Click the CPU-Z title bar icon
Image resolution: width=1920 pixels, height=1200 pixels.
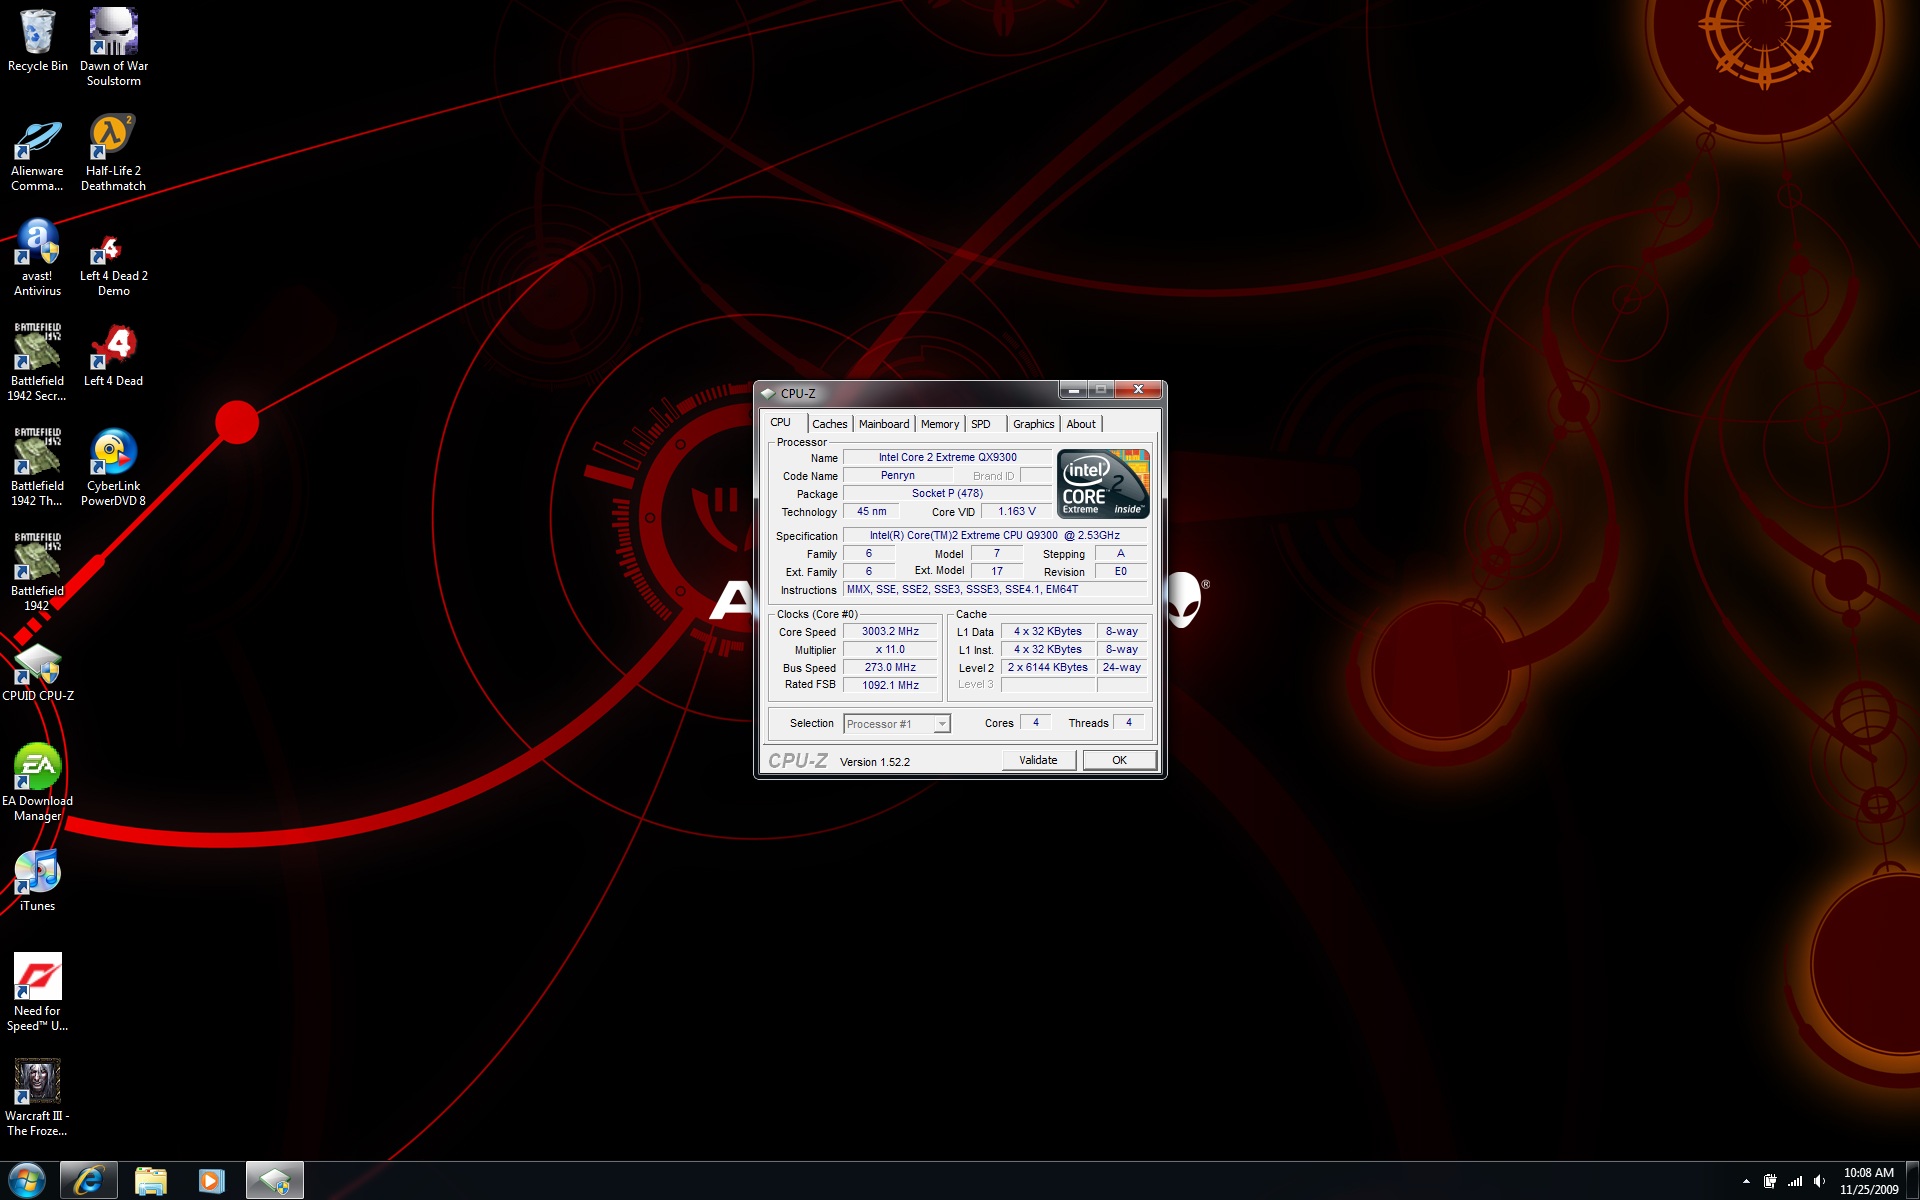coord(768,393)
